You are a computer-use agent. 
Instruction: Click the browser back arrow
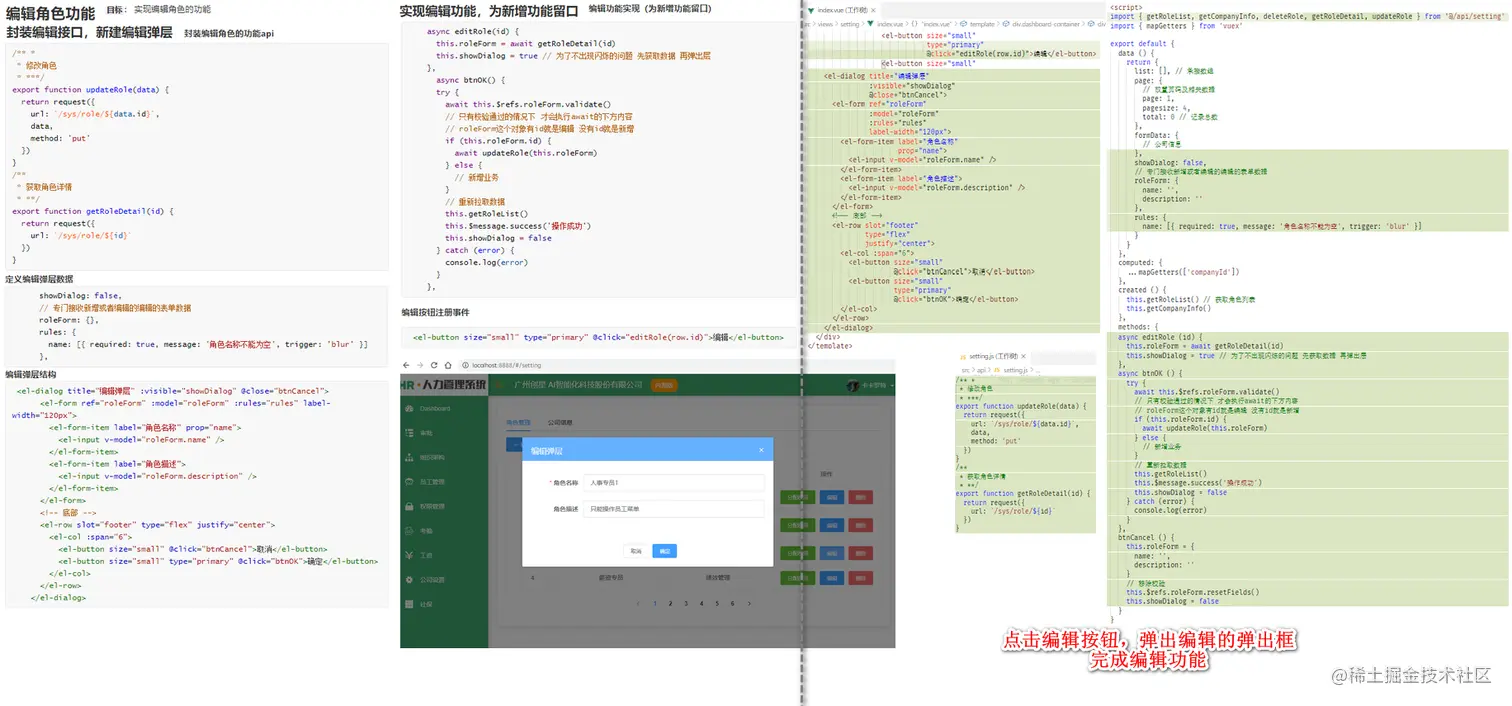click(x=407, y=365)
